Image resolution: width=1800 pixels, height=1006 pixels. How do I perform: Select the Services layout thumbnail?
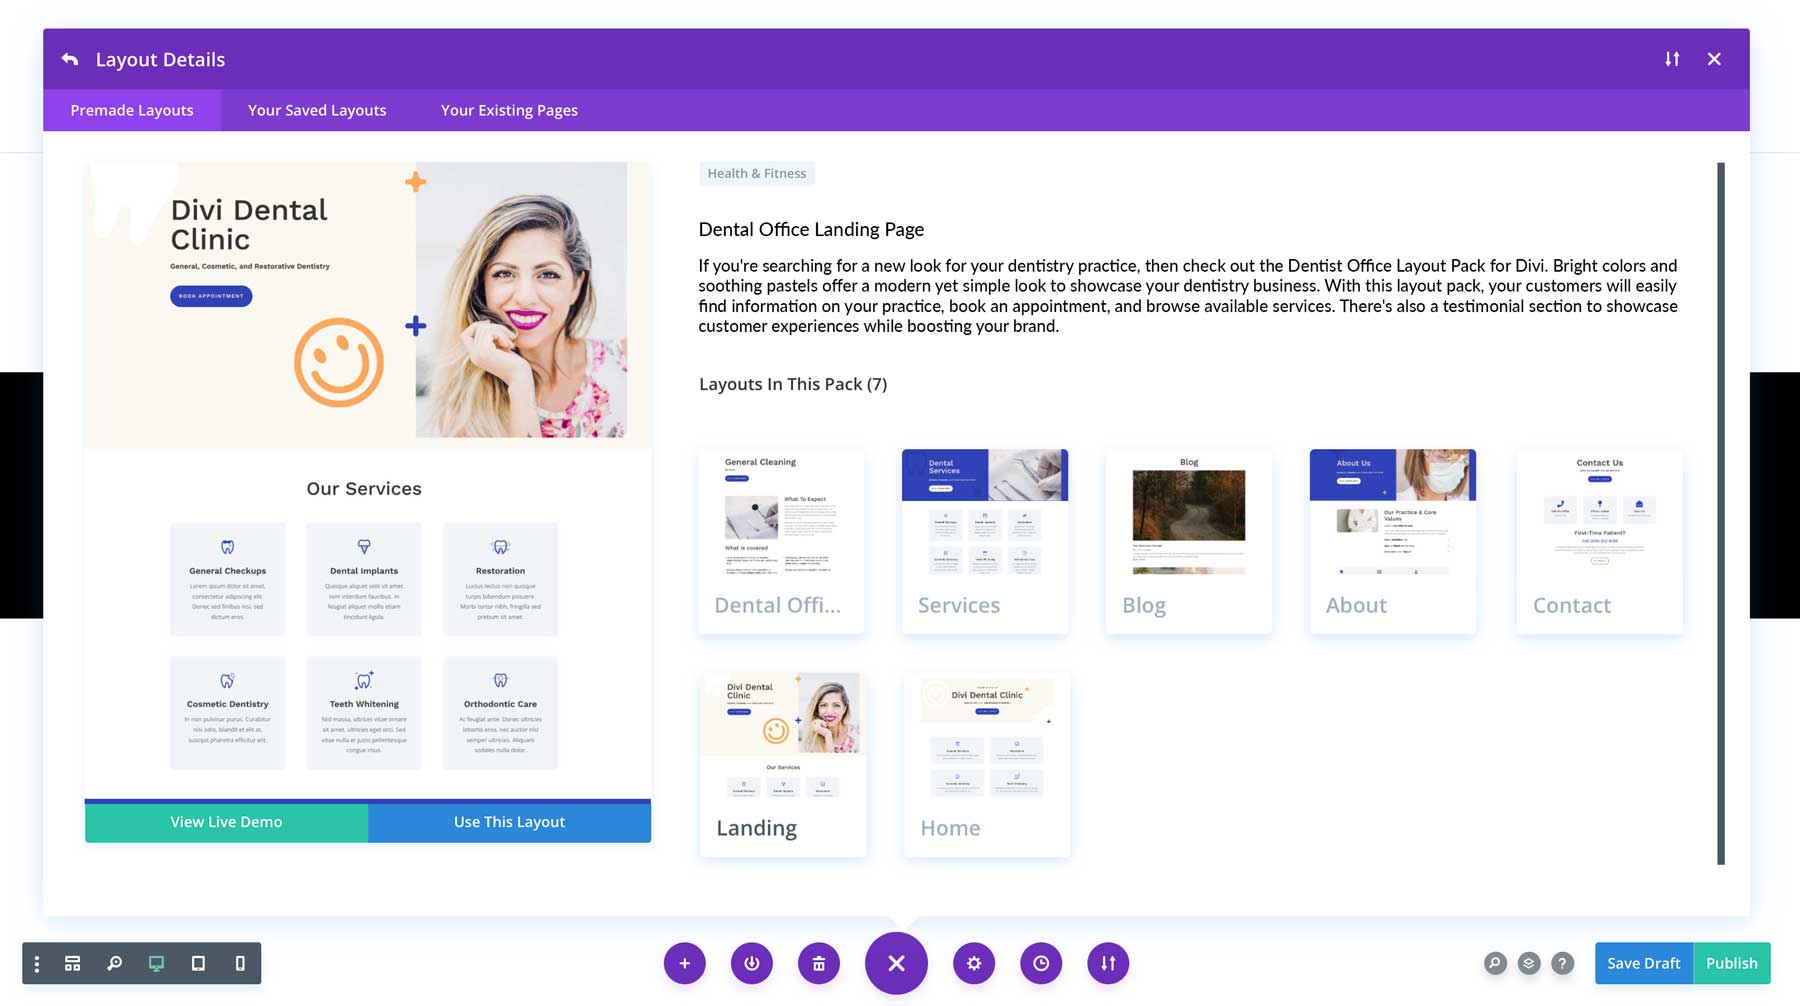pyautogui.click(x=985, y=540)
